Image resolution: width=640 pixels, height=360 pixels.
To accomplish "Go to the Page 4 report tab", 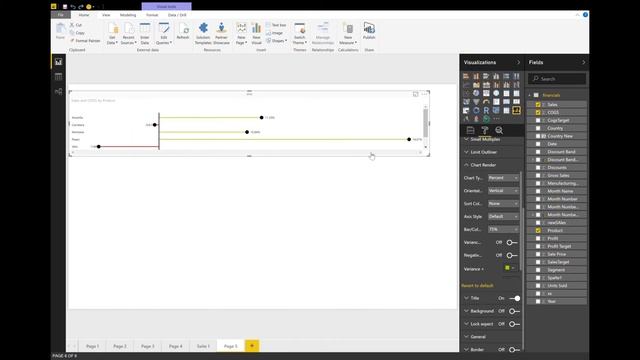I will pyautogui.click(x=176, y=346).
